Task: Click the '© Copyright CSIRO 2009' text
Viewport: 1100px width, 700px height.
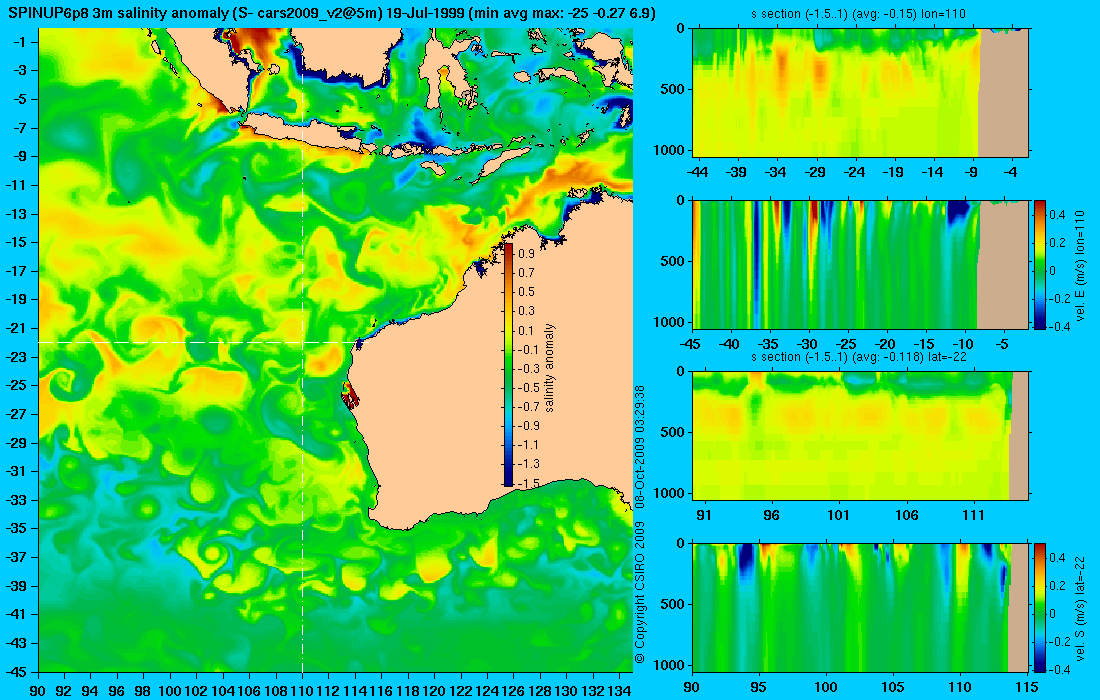Action: [639, 593]
